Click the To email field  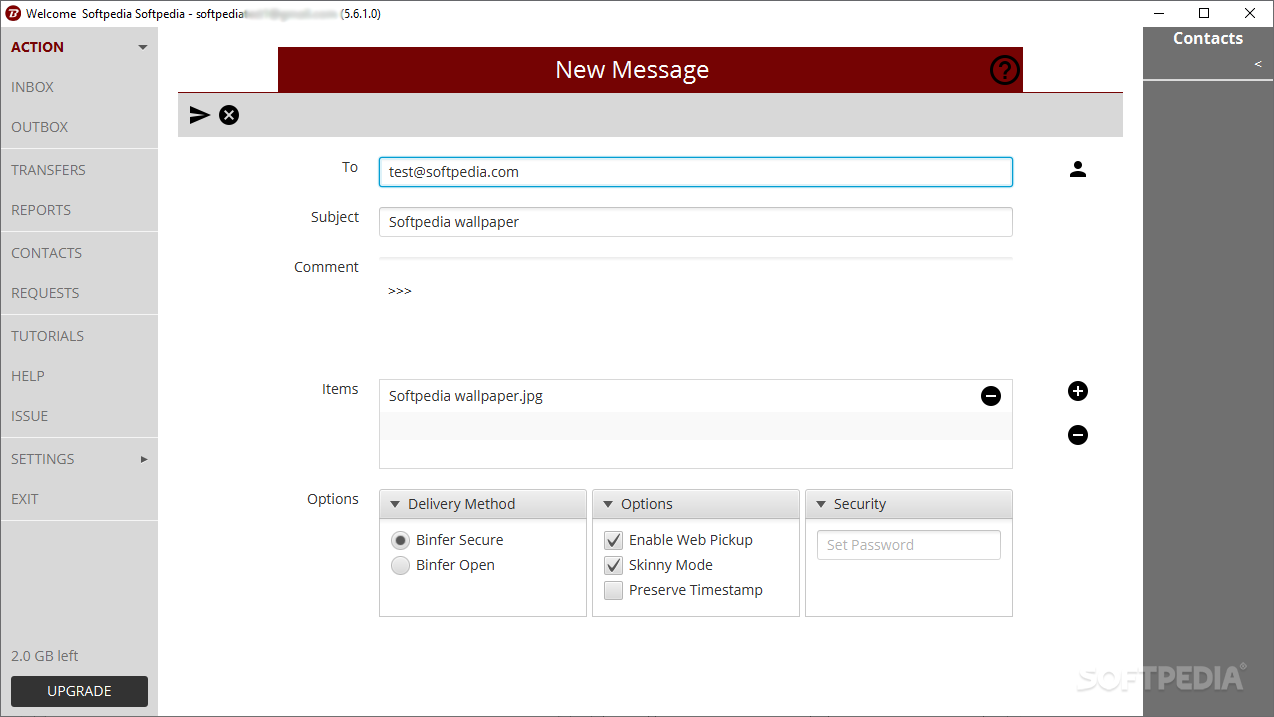(x=696, y=172)
